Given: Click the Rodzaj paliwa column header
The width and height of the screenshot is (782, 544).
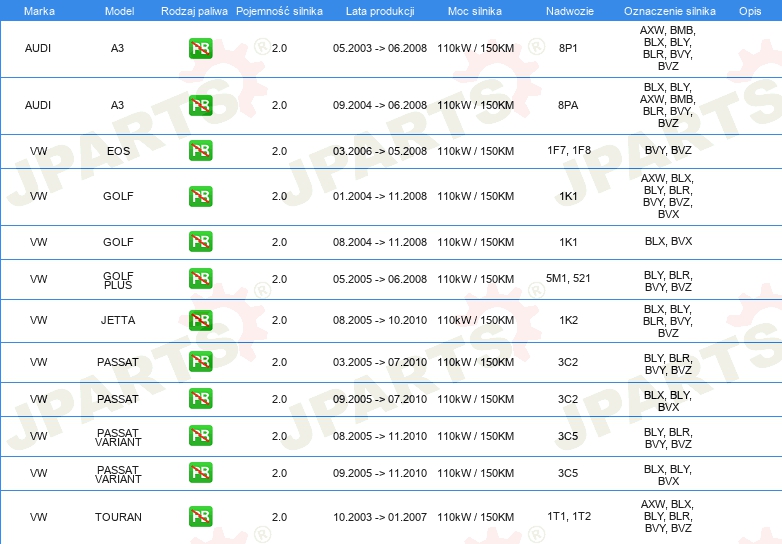Looking at the screenshot, I should [194, 11].
